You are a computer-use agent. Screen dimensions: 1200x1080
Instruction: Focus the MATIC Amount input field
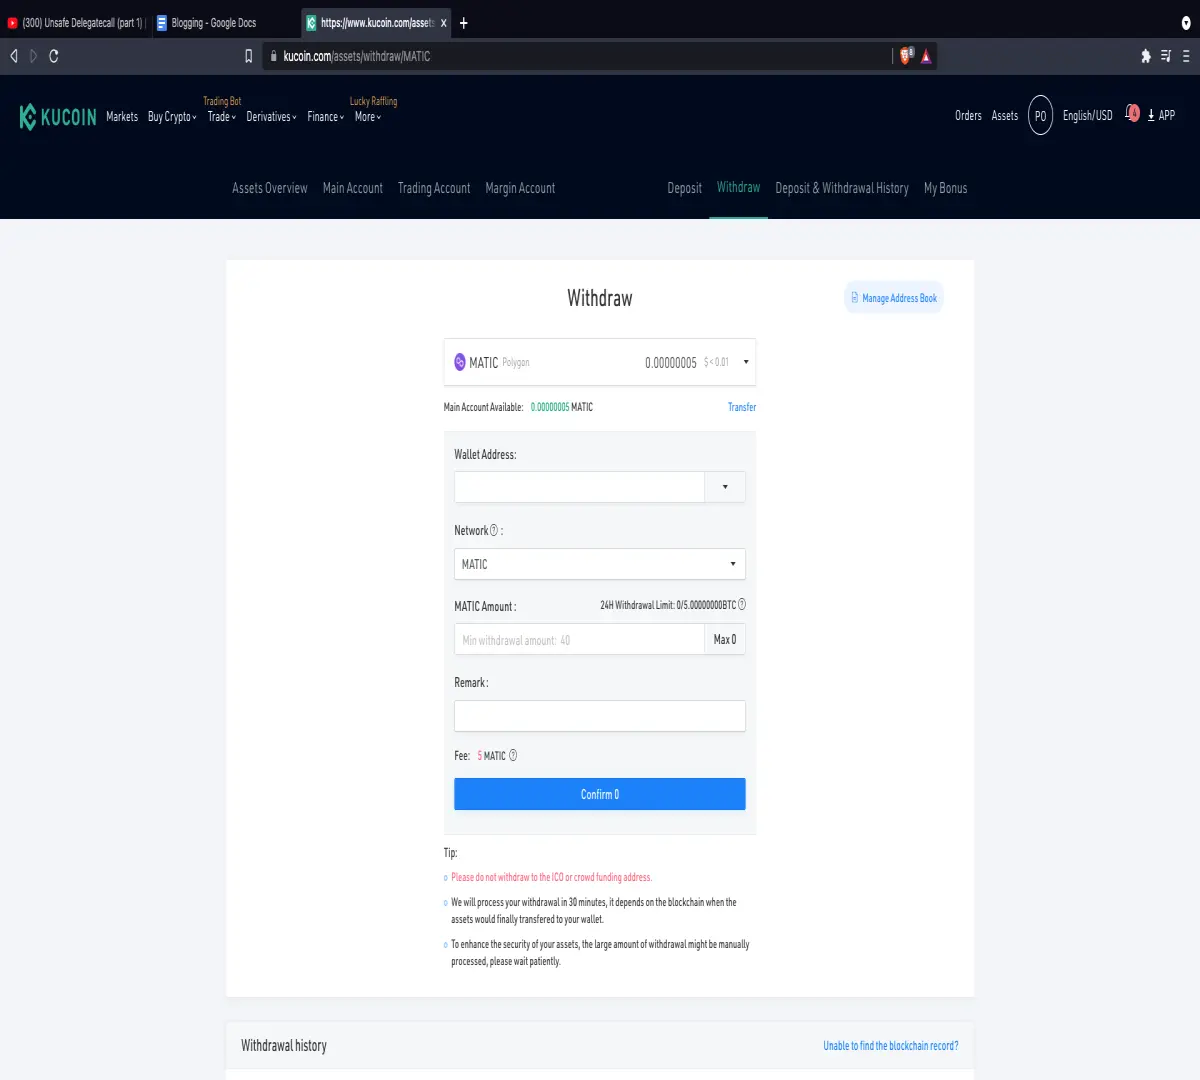tap(579, 639)
